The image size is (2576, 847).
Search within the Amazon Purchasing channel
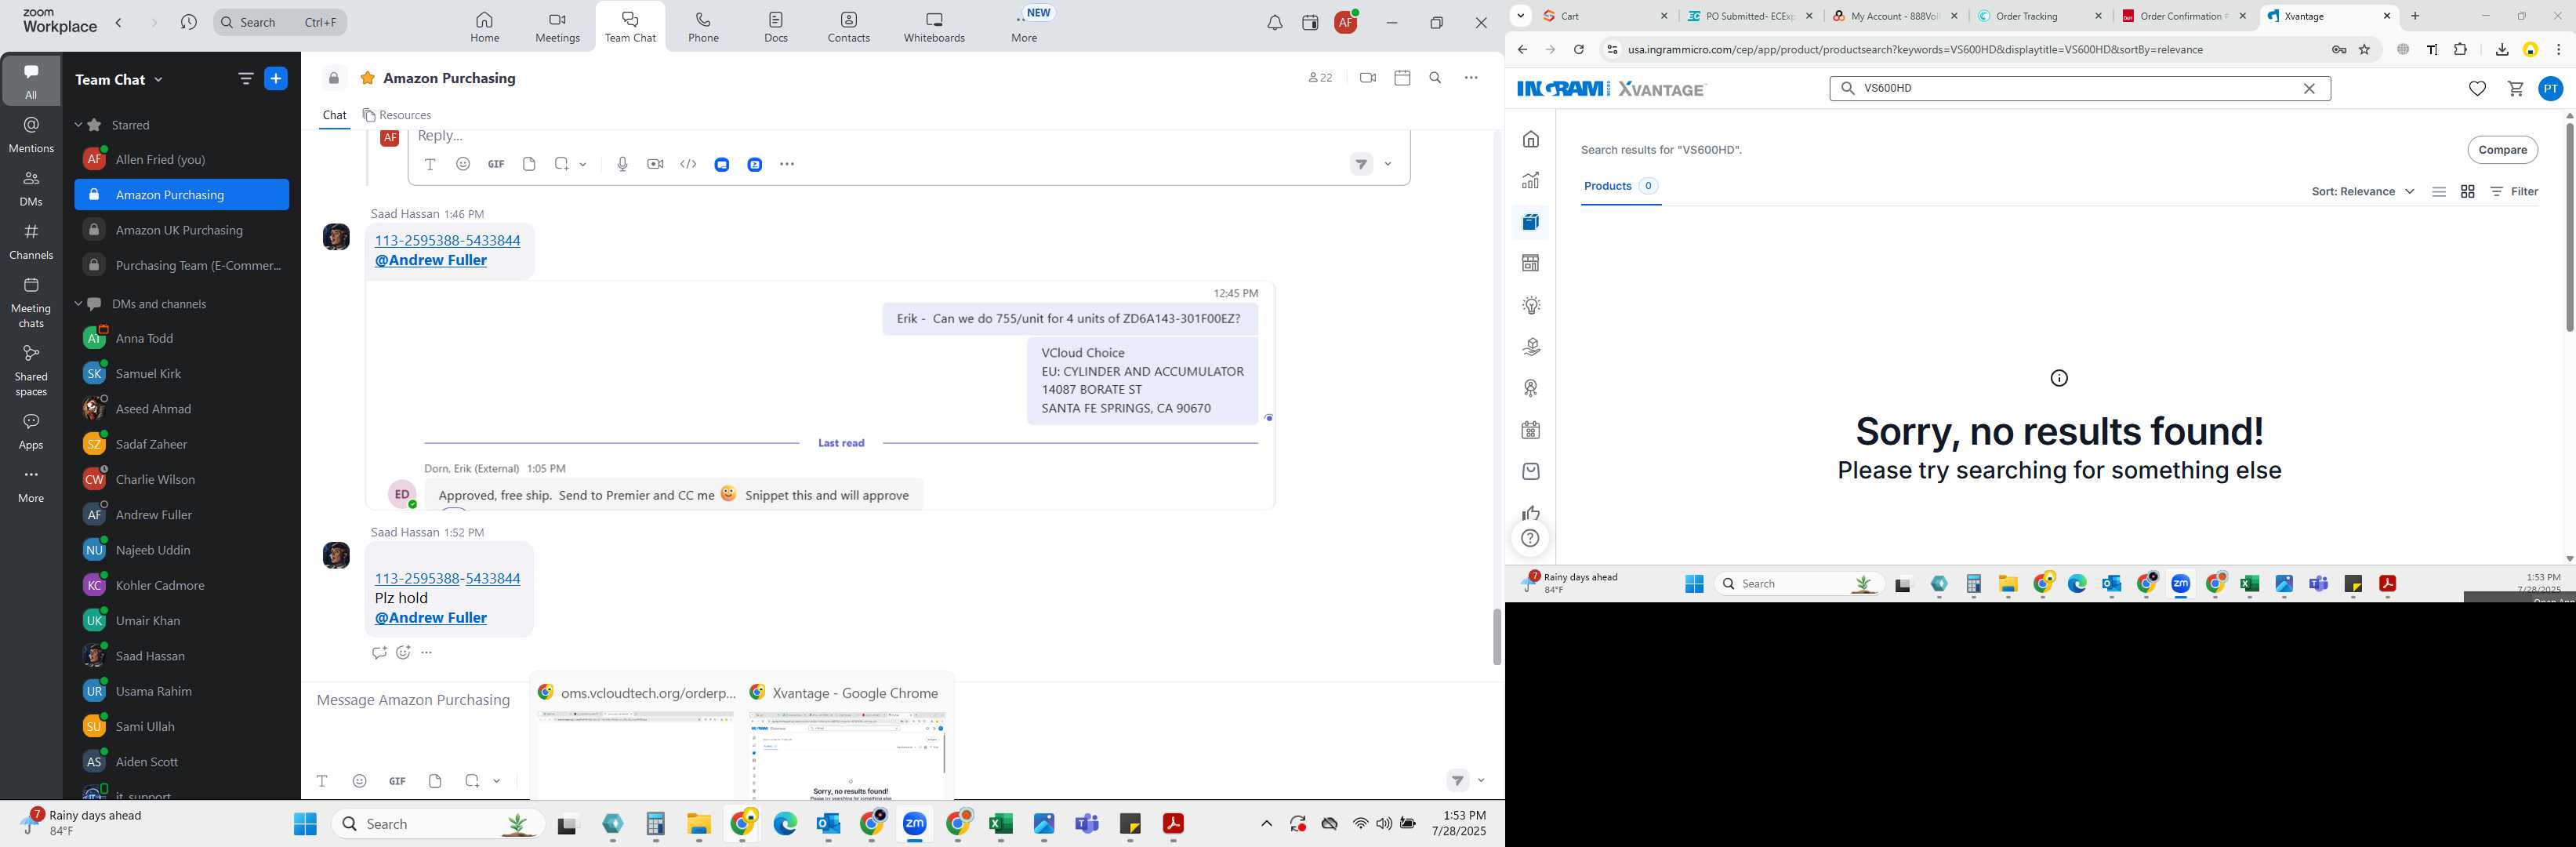click(1435, 78)
